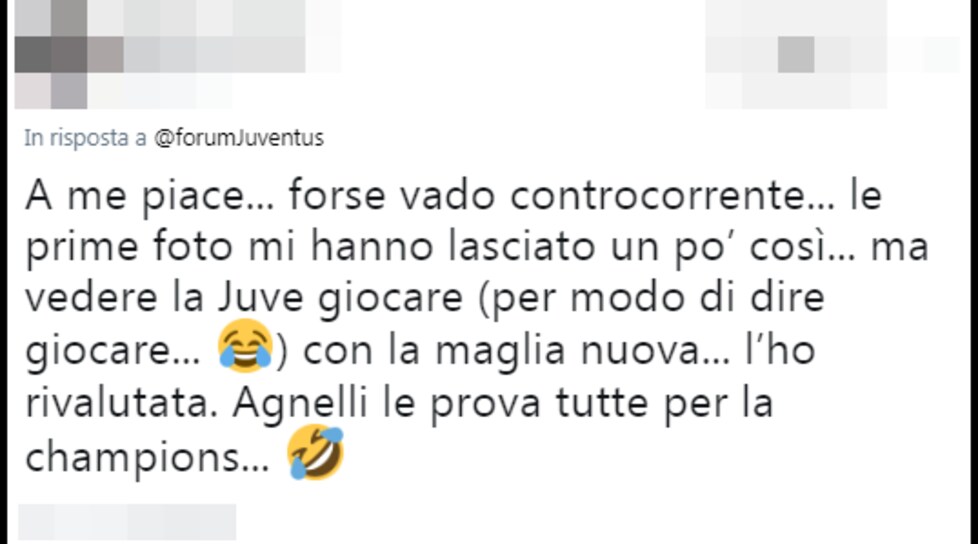The image size is (978, 544).
Task: Click the word 'lasciato' in second line
Action: tap(521, 246)
